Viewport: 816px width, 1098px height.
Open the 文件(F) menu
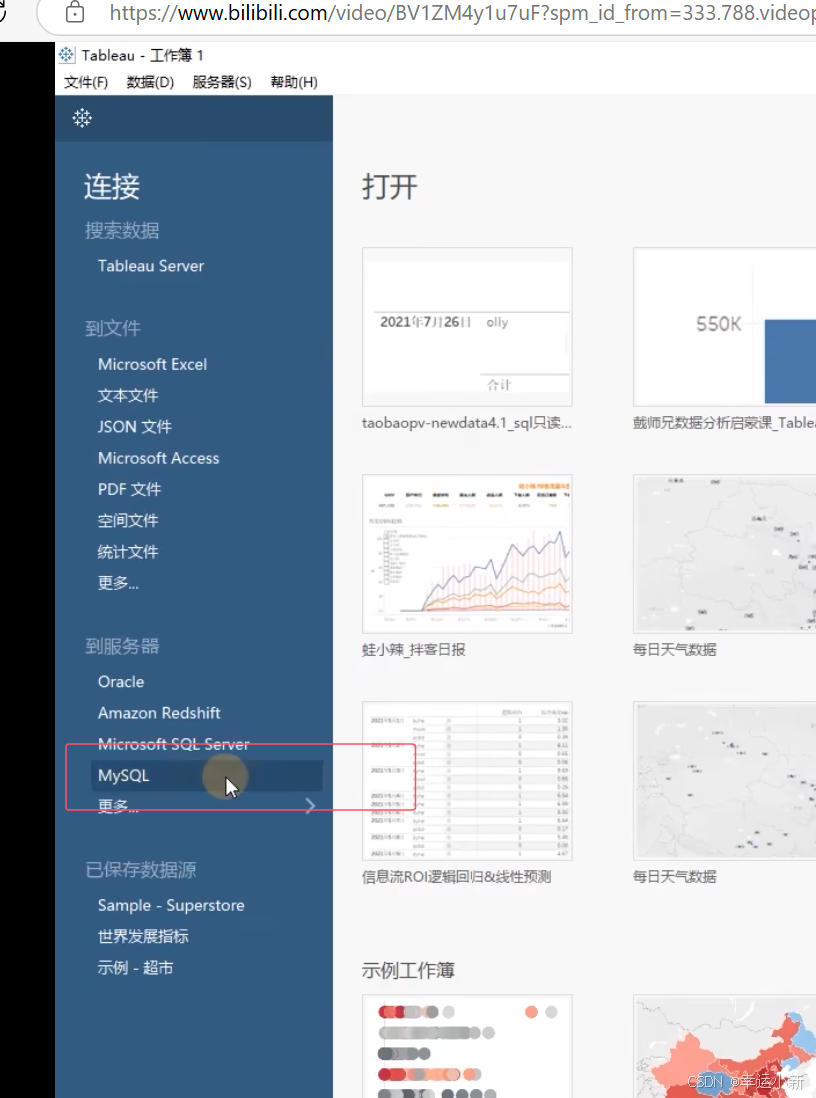(x=86, y=82)
